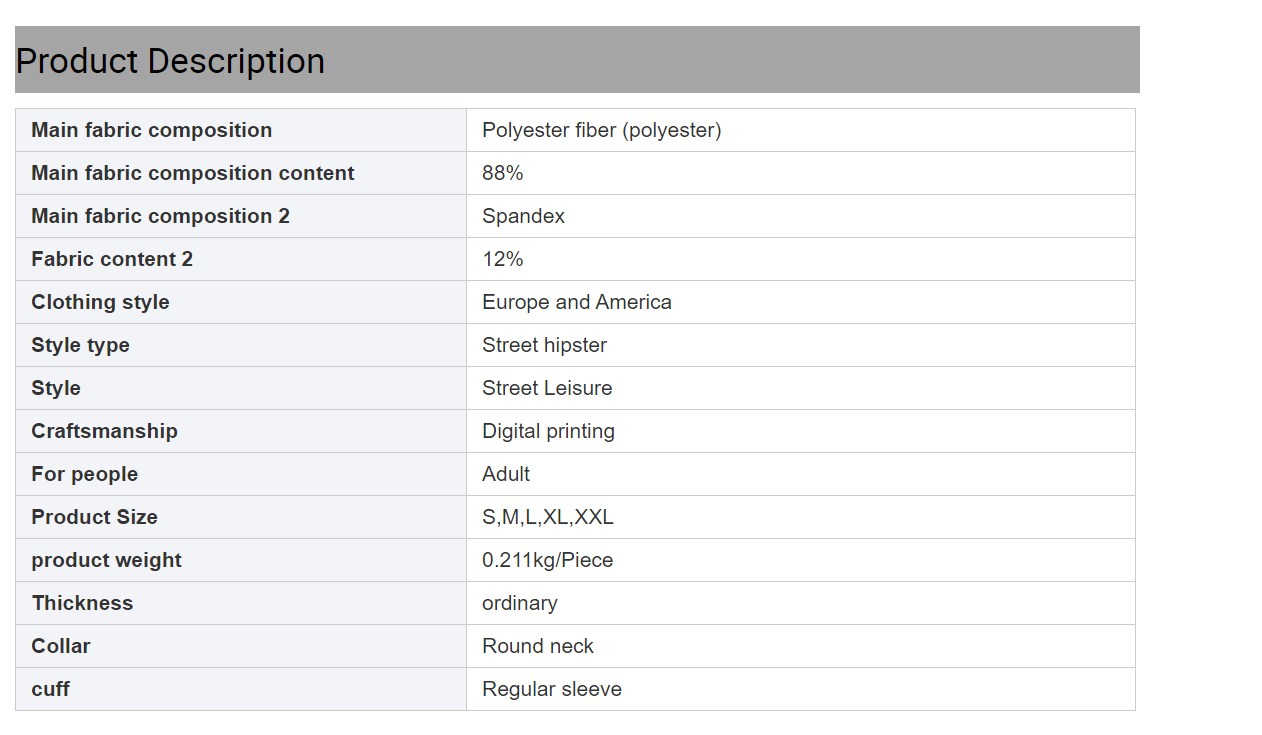Click the Clothing style row label
Viewport: 1262px width, 735px height.
(x=100, y=302)
